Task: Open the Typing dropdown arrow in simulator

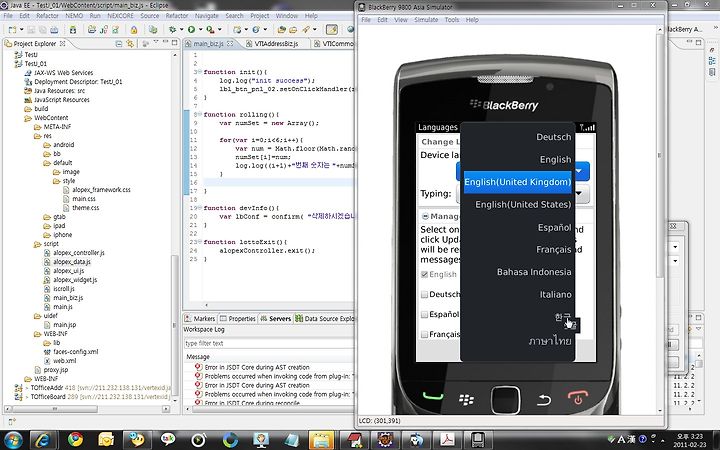Action: pyautogui.click(x=580, y=194)
